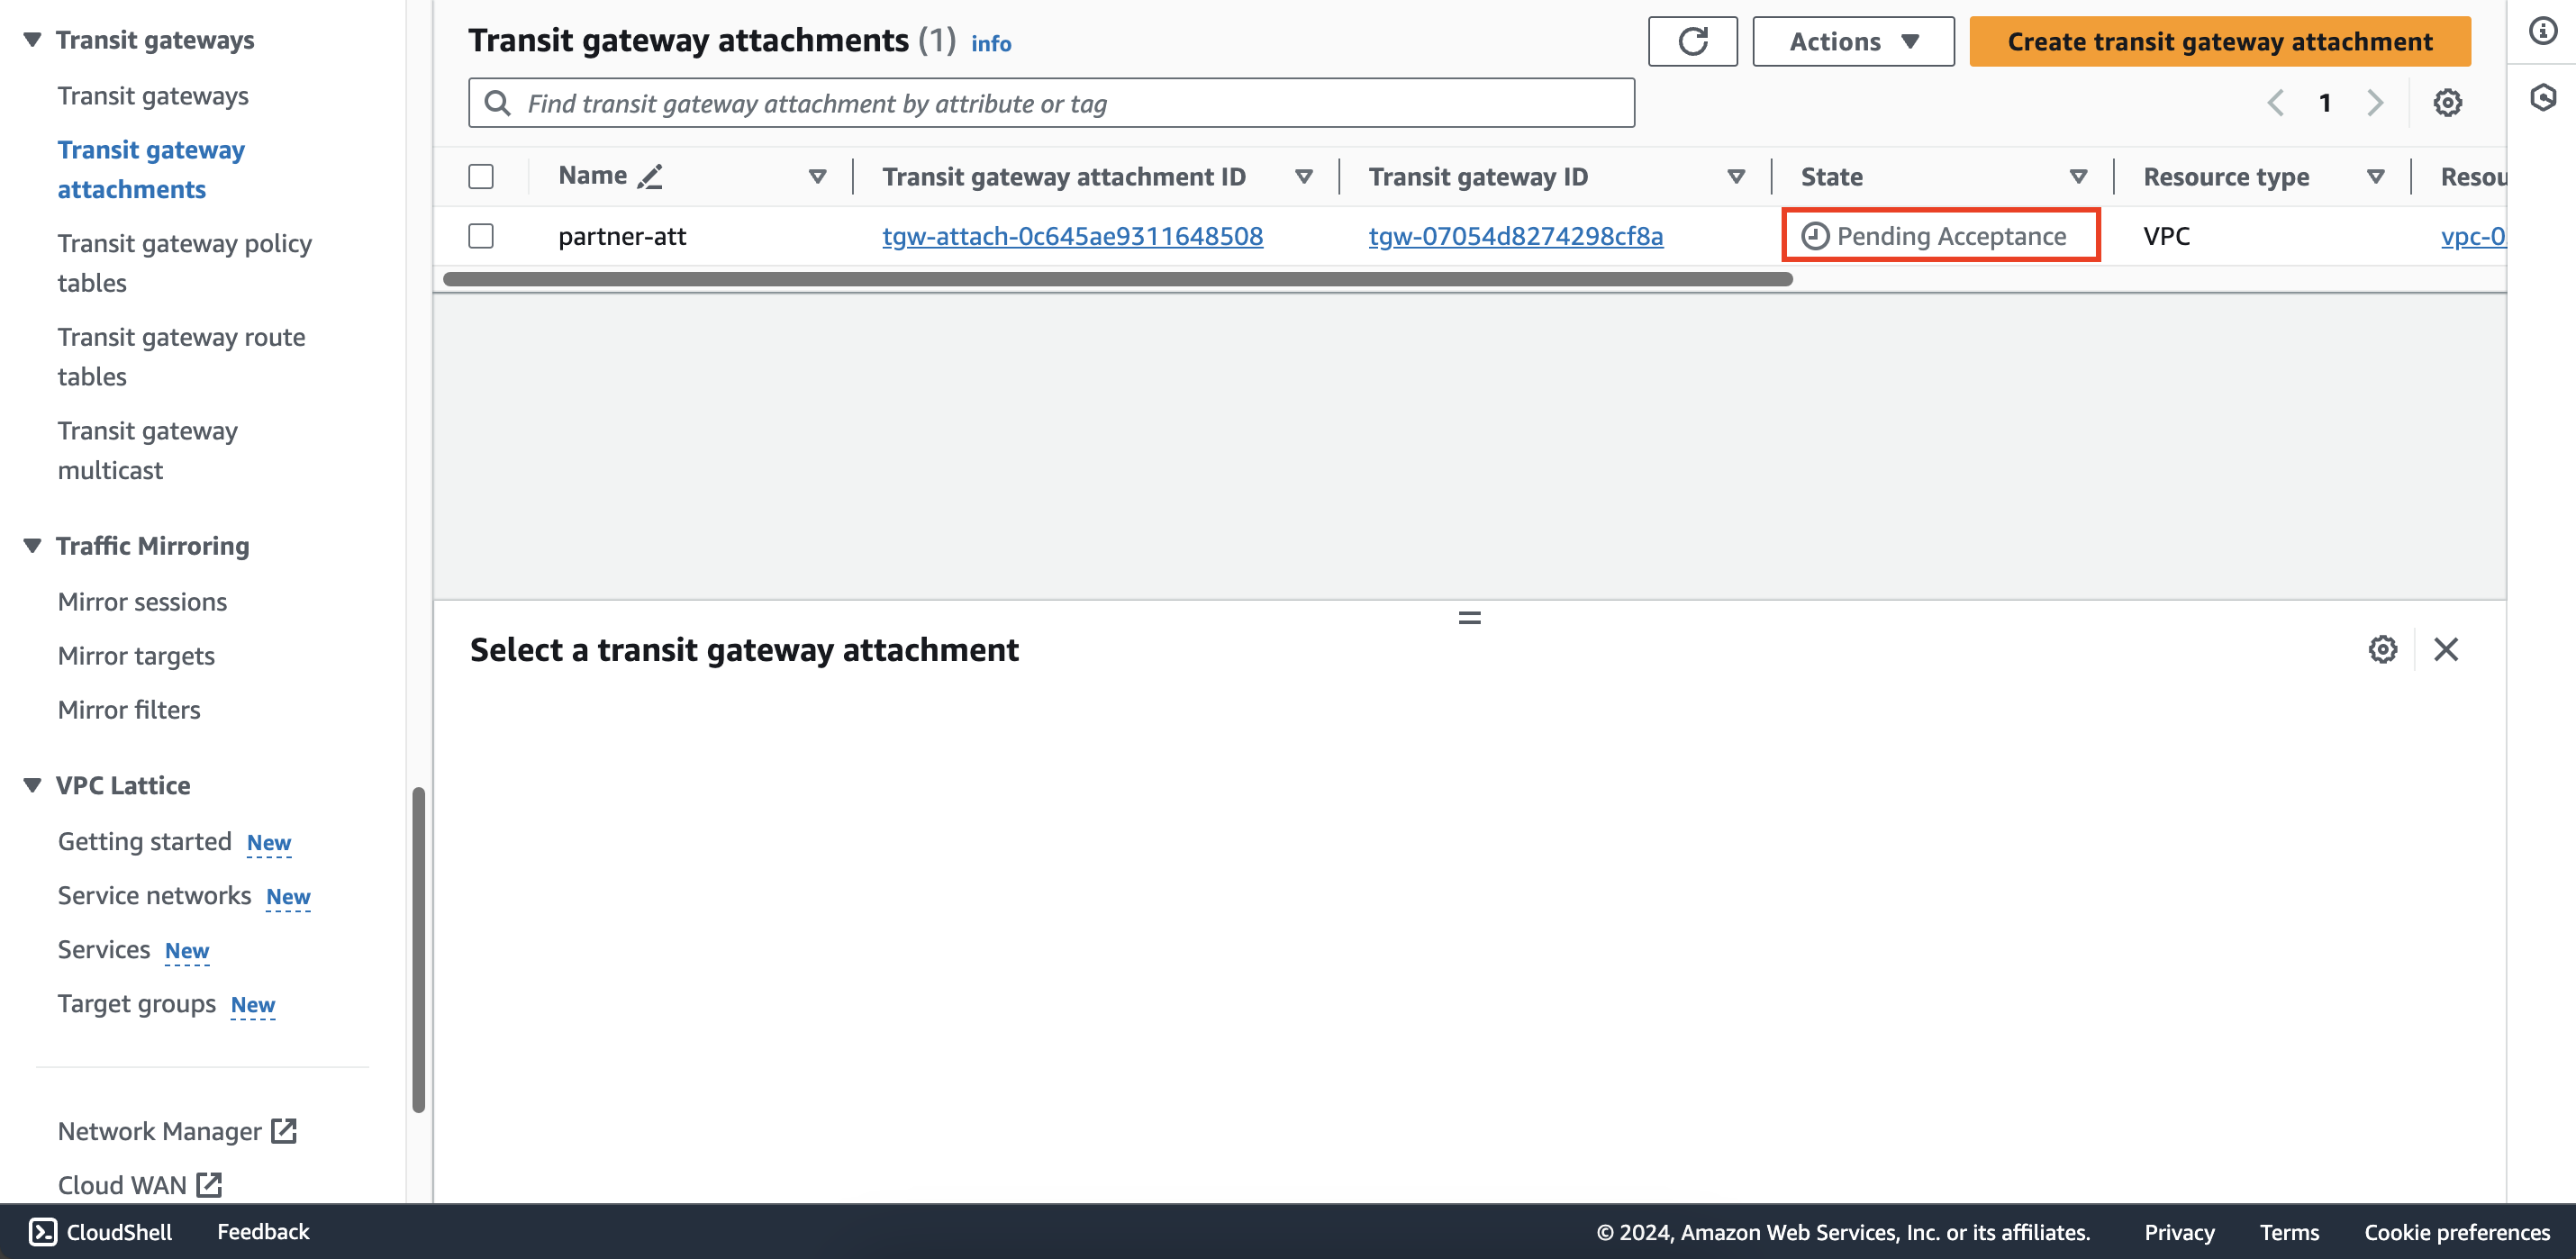The image size is (2576, 1259).
Task: Click the settings gear icon in detail panel
Action: tap(2382, 648)
